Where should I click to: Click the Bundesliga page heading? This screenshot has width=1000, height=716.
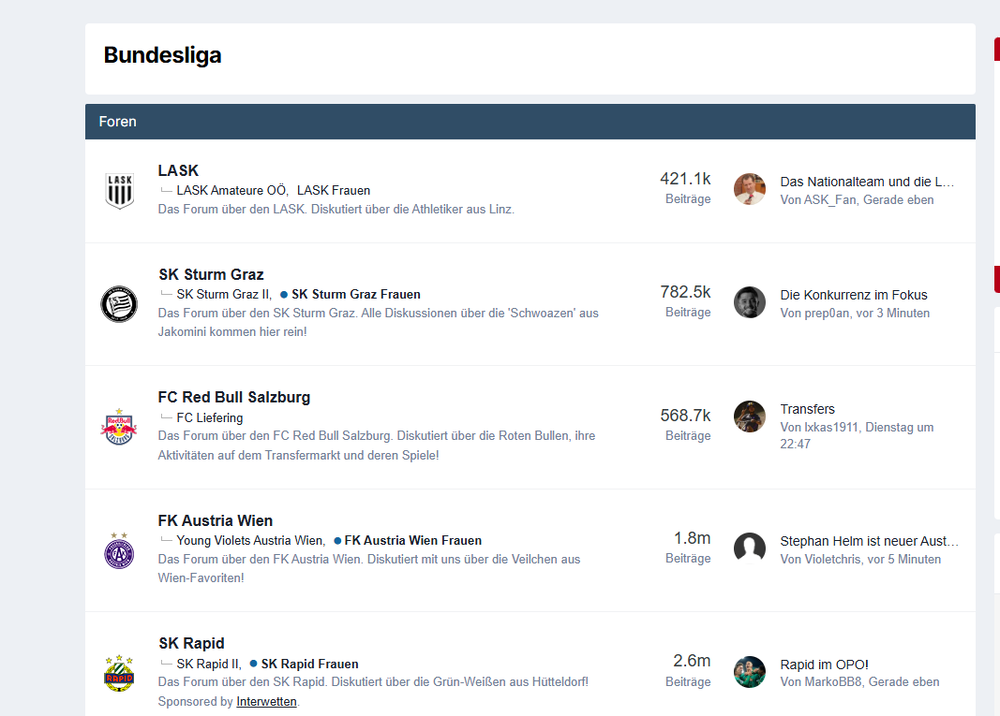(163, 55)
